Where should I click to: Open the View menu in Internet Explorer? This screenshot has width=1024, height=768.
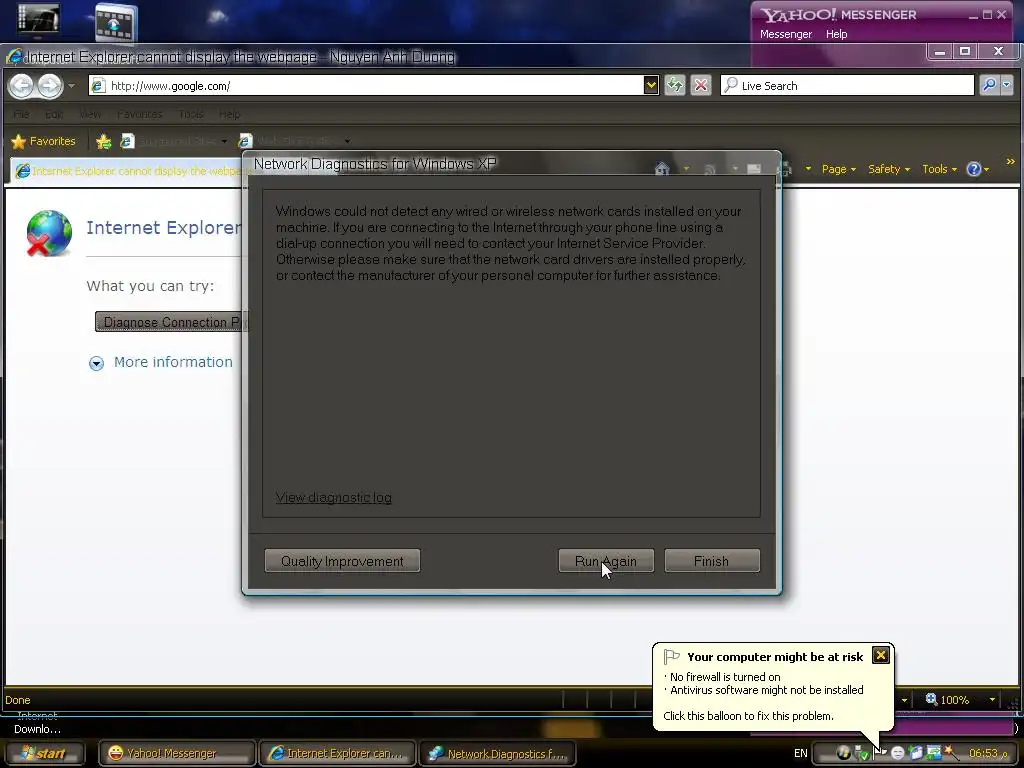[x=90, y=114]
